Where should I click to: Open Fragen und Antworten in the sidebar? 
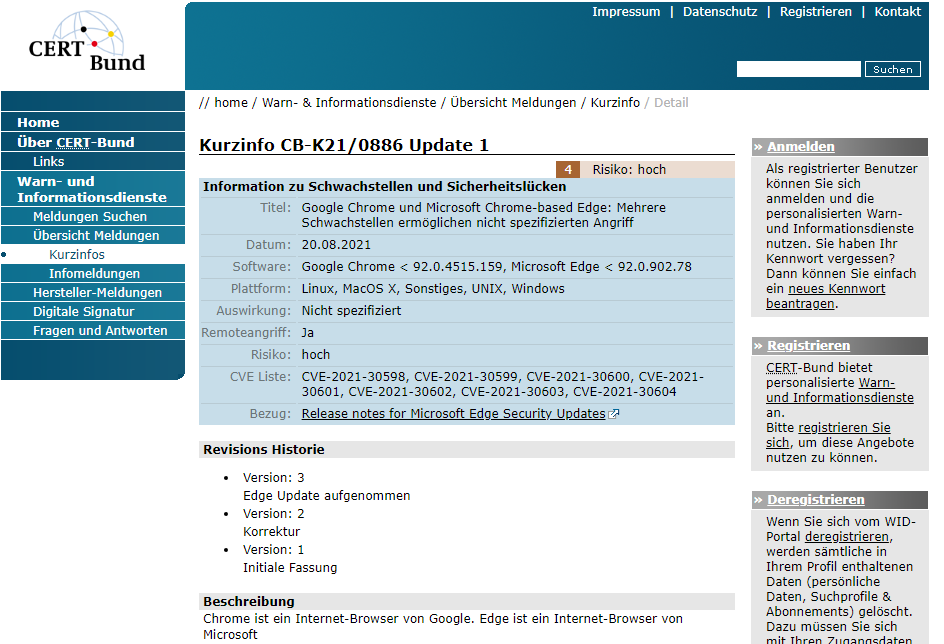click(x=93, y=330)
